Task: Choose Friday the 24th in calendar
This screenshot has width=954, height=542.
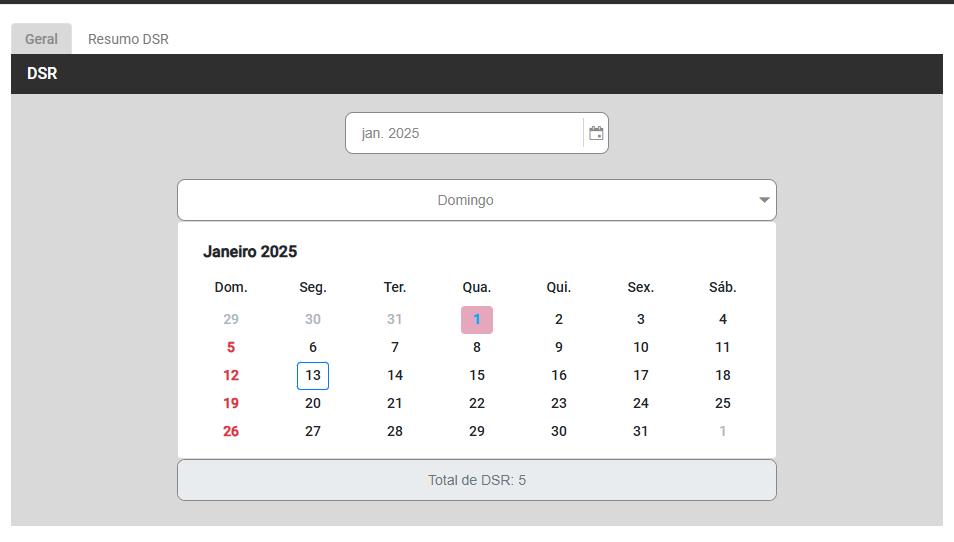Action: coord(641,404)
